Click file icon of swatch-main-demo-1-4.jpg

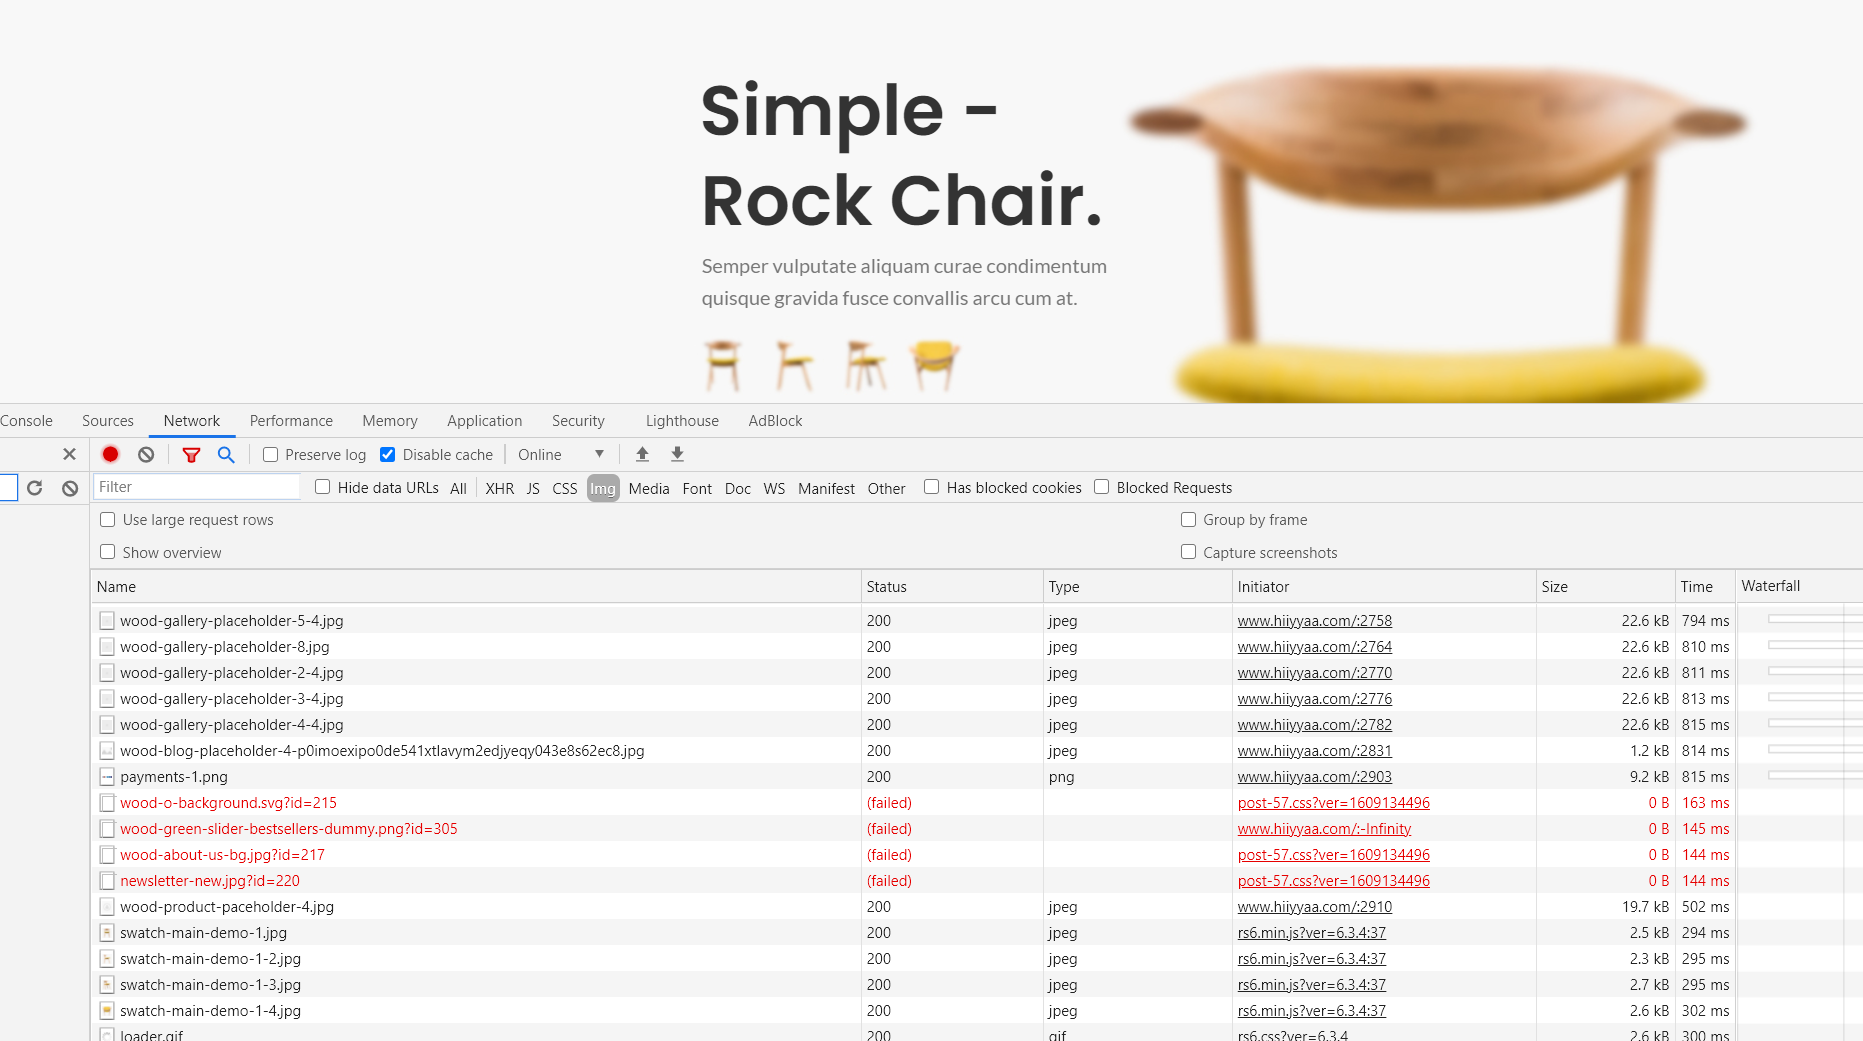pos(107,1011)
